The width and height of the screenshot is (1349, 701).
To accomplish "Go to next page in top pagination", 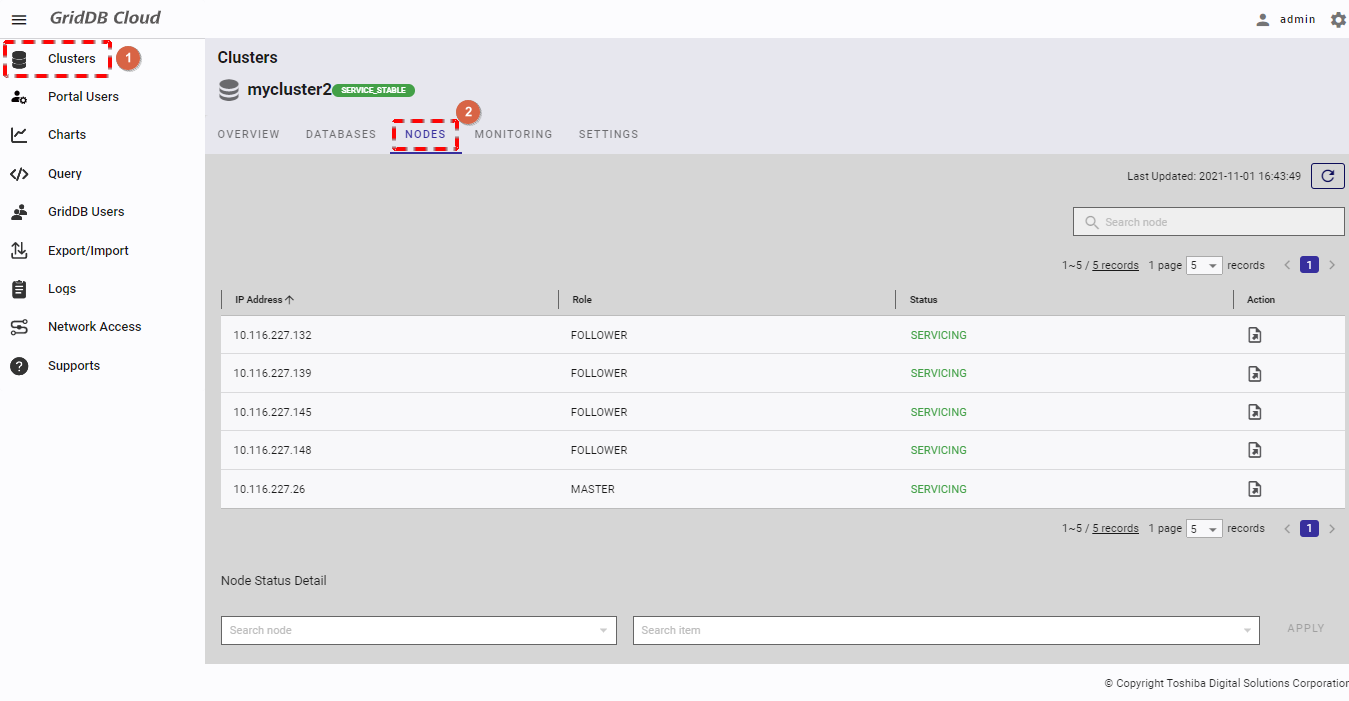I will coord(1332,265).
